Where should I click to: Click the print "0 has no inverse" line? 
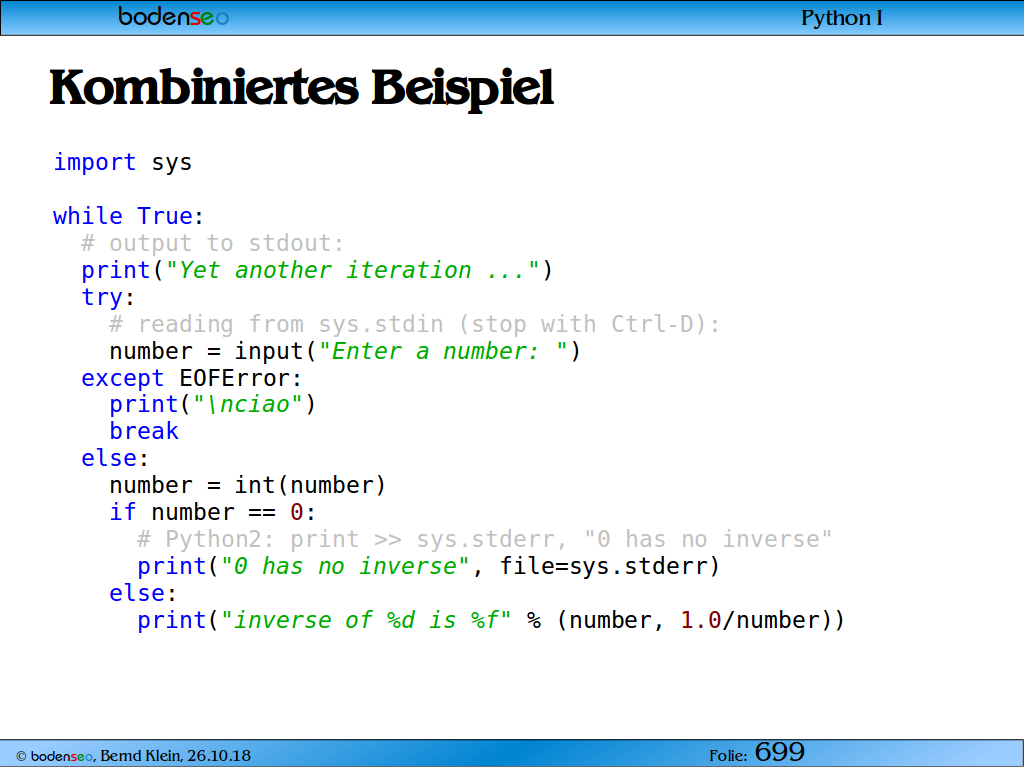(x=428, y=566)
